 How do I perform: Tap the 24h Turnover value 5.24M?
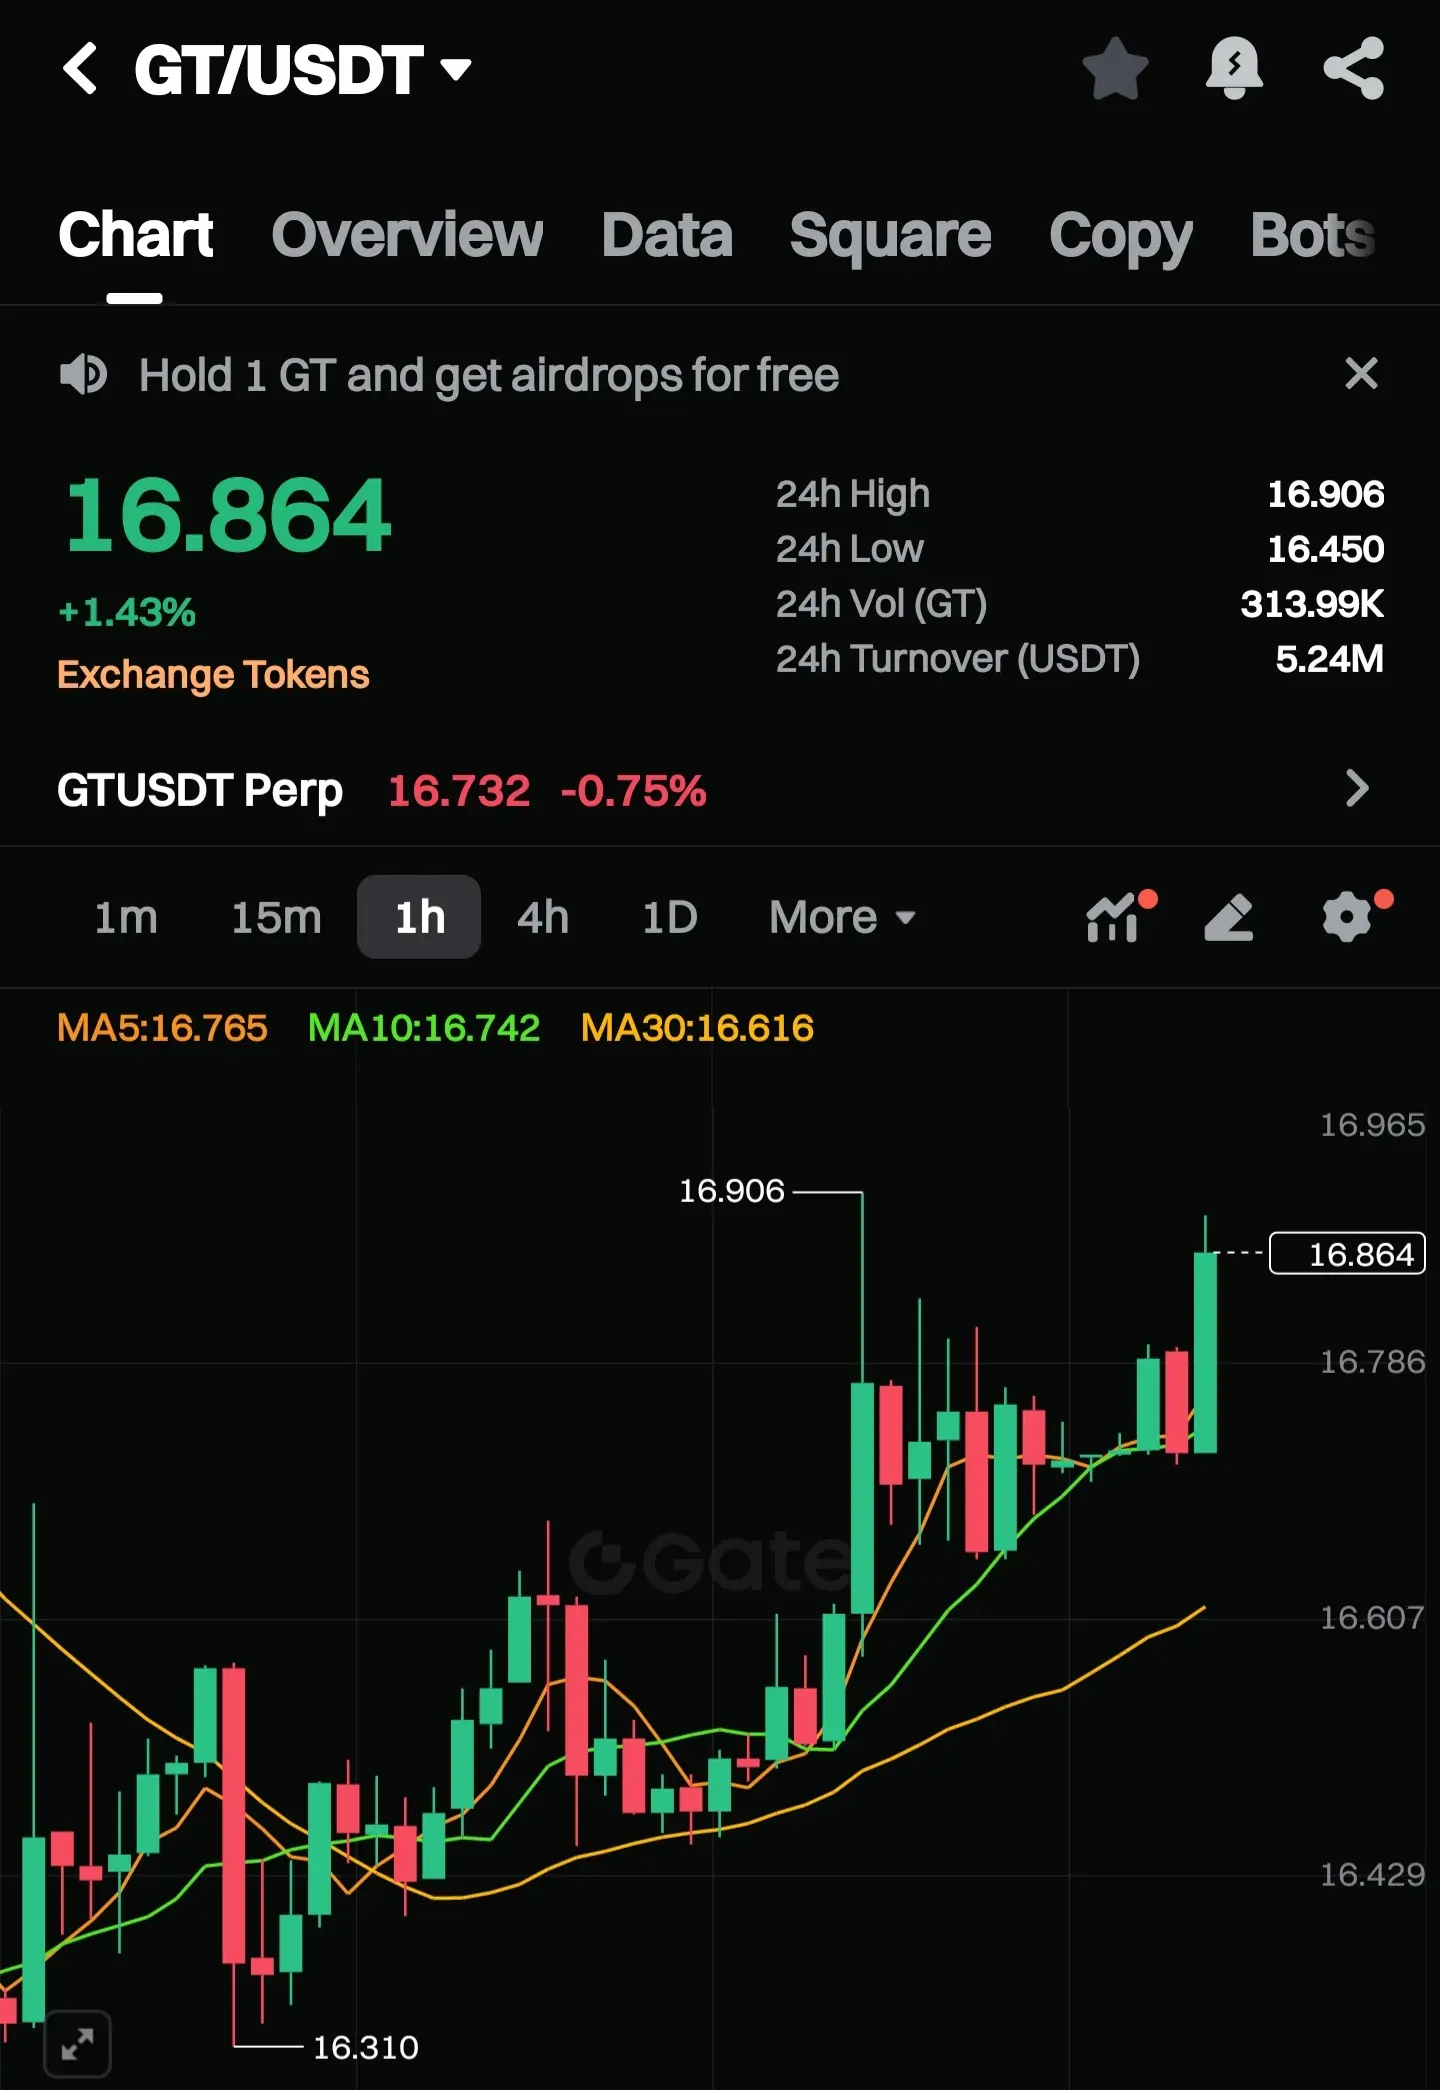pos(1330,659)
